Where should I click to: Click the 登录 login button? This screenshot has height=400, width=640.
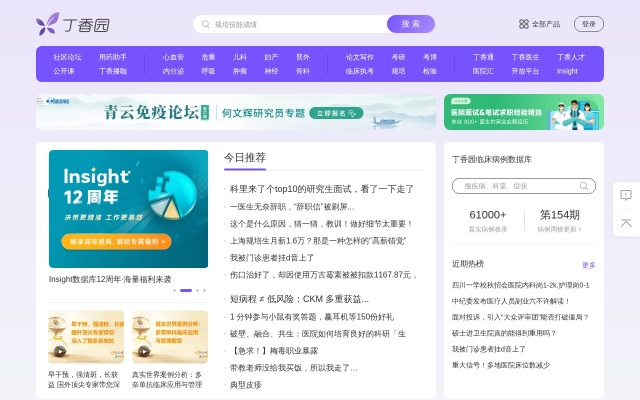(589, 24)
